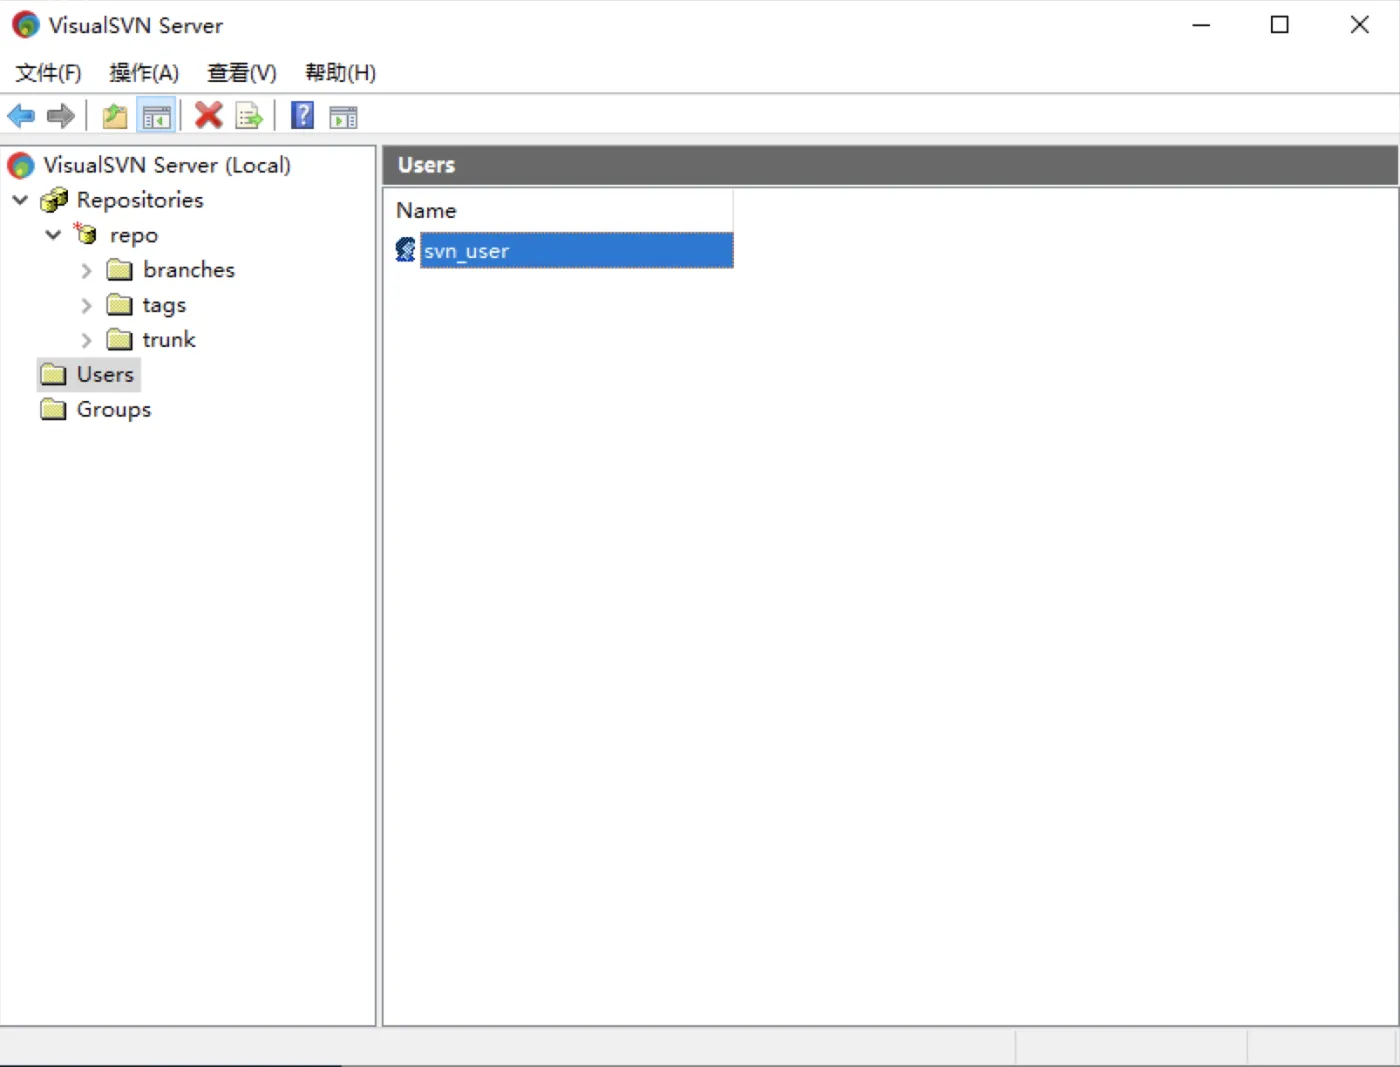Select the tags label in tree

pyautogui.click(x=164, y=306)
